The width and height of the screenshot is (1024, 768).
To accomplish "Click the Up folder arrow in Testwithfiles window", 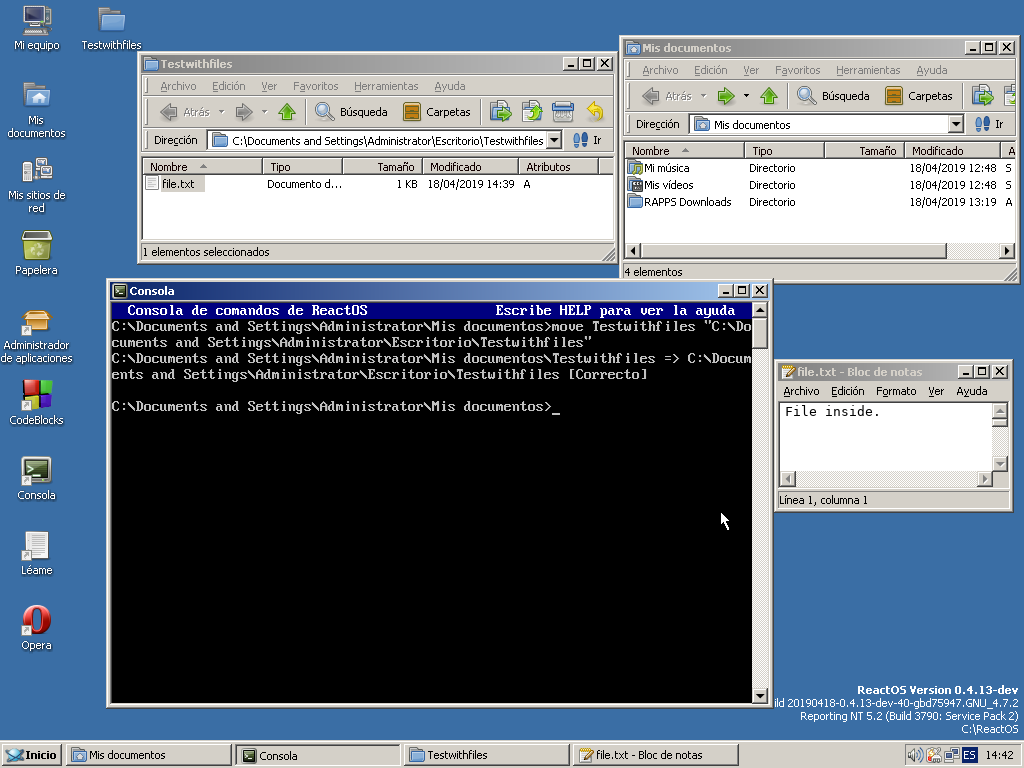I will coord(287,112).
